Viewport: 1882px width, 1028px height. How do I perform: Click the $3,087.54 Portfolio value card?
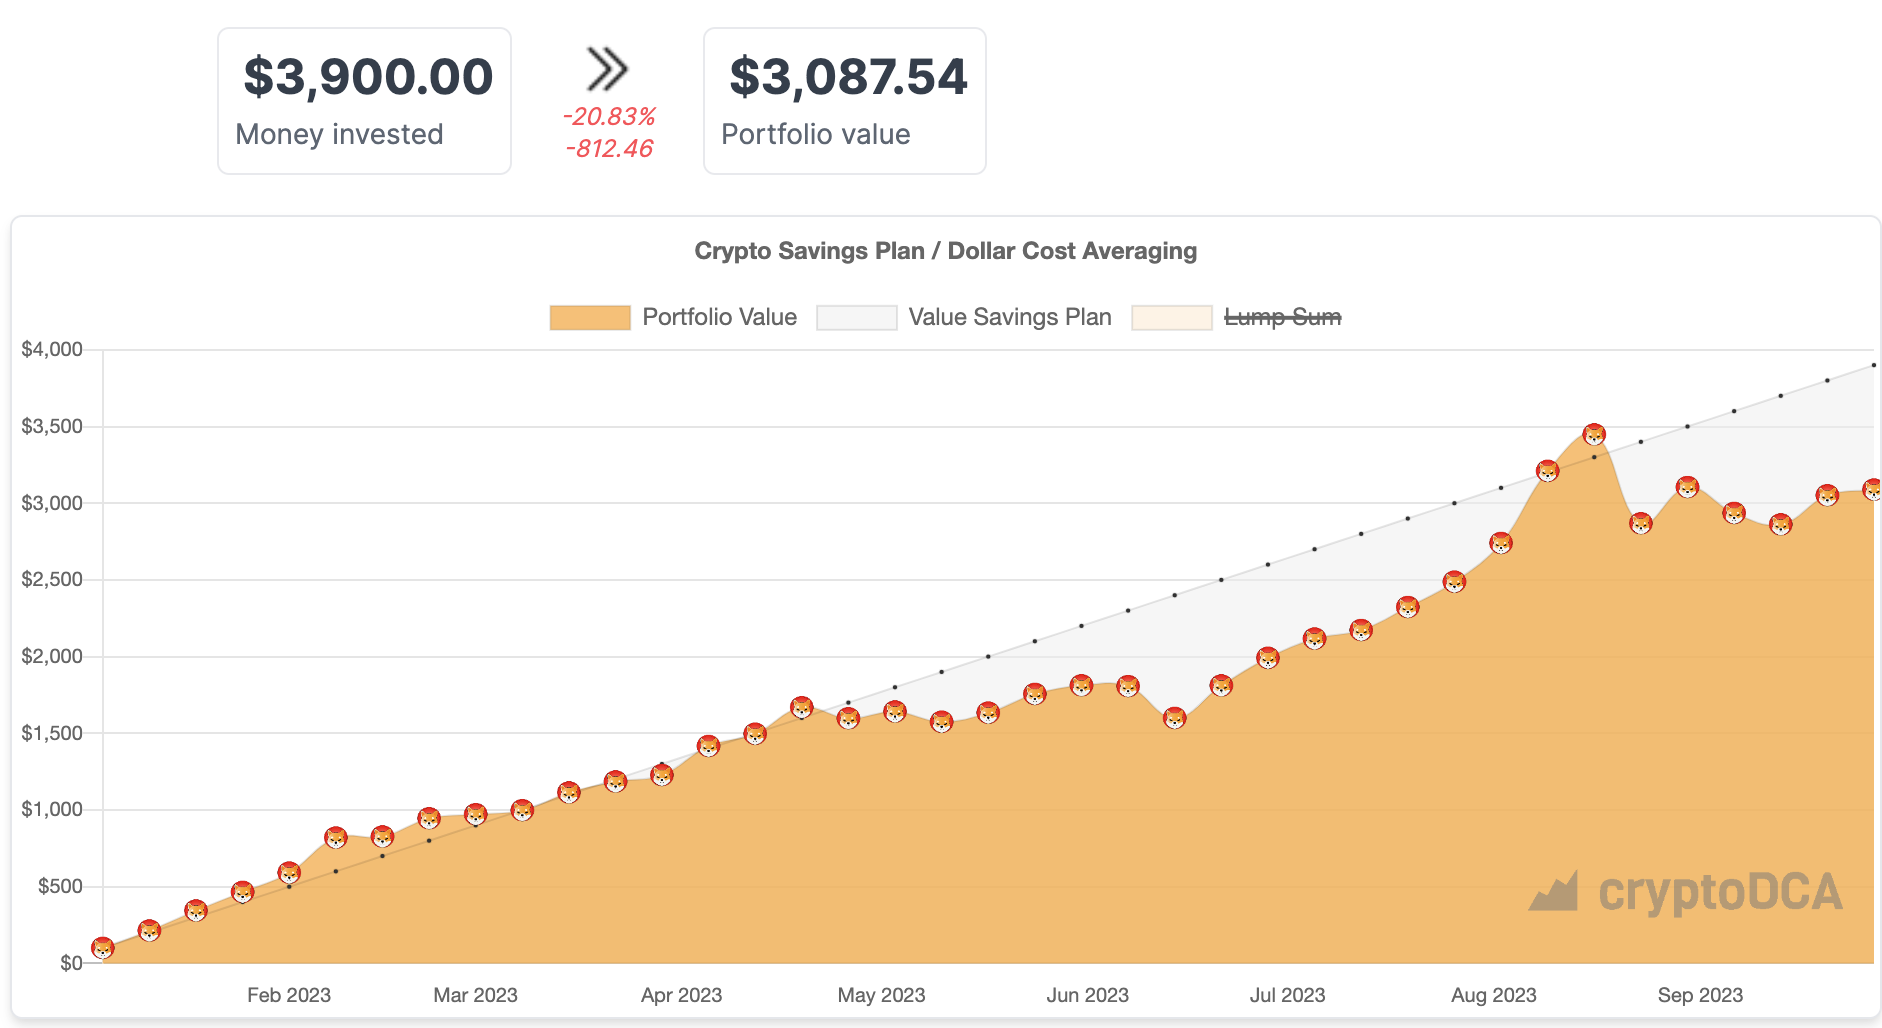845,101
